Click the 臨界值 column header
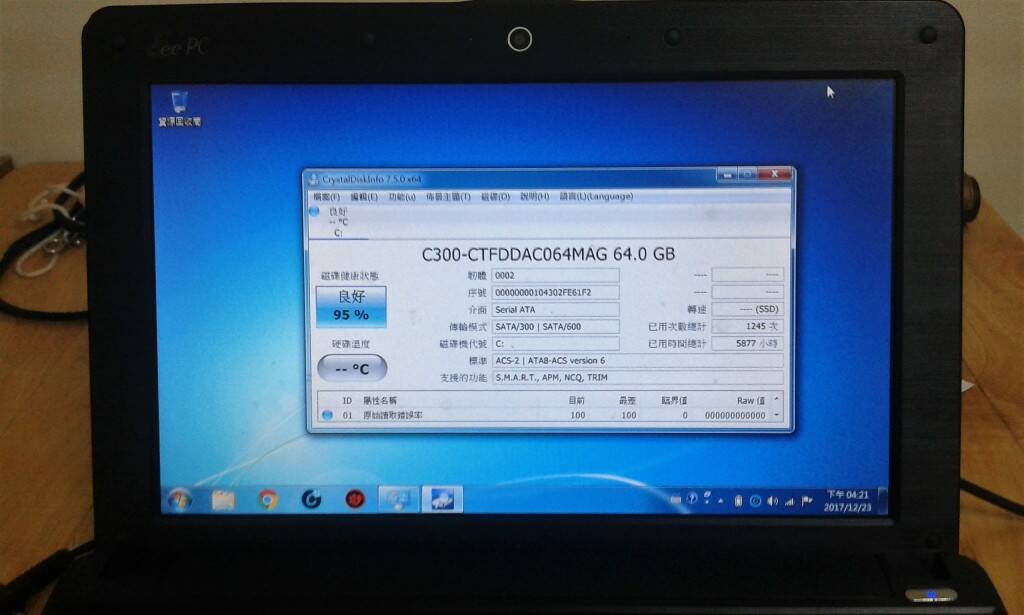Viewport: 1024px width, 615px height. [674, 400]
